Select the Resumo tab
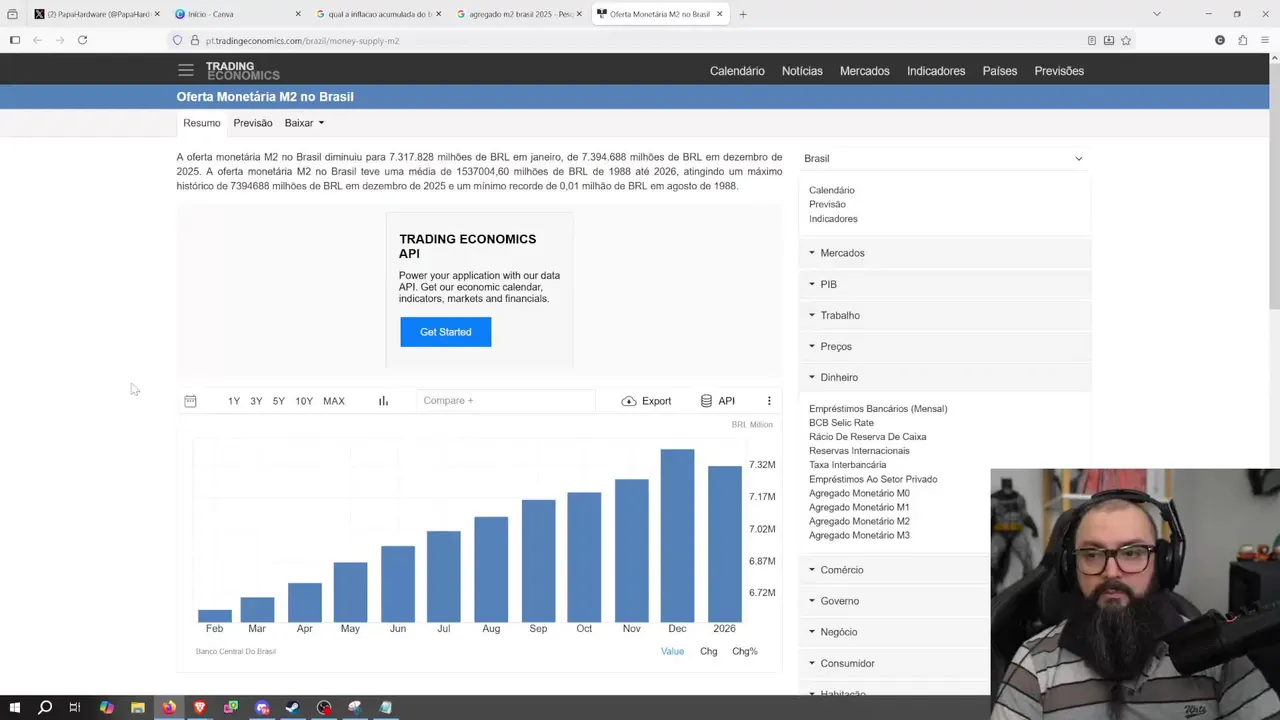 (x=201, y=123)
